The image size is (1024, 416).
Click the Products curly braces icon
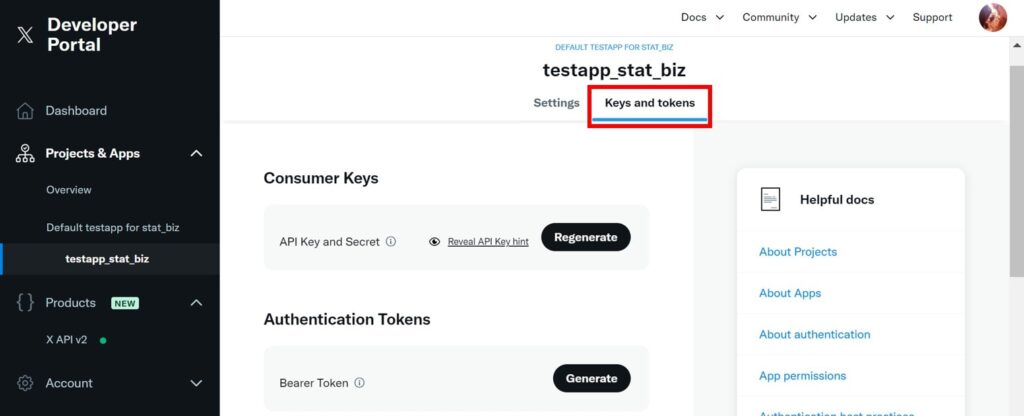pos(26,303)
